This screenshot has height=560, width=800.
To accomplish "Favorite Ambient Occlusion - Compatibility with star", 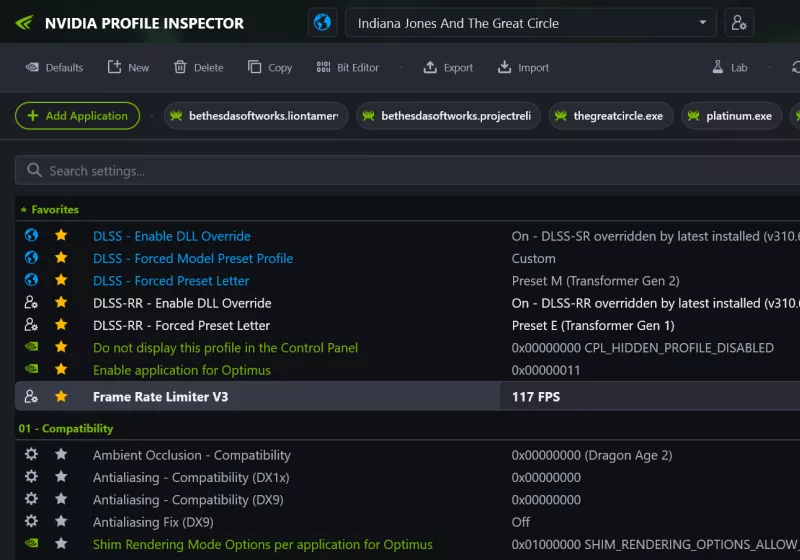I will (61, 454).
